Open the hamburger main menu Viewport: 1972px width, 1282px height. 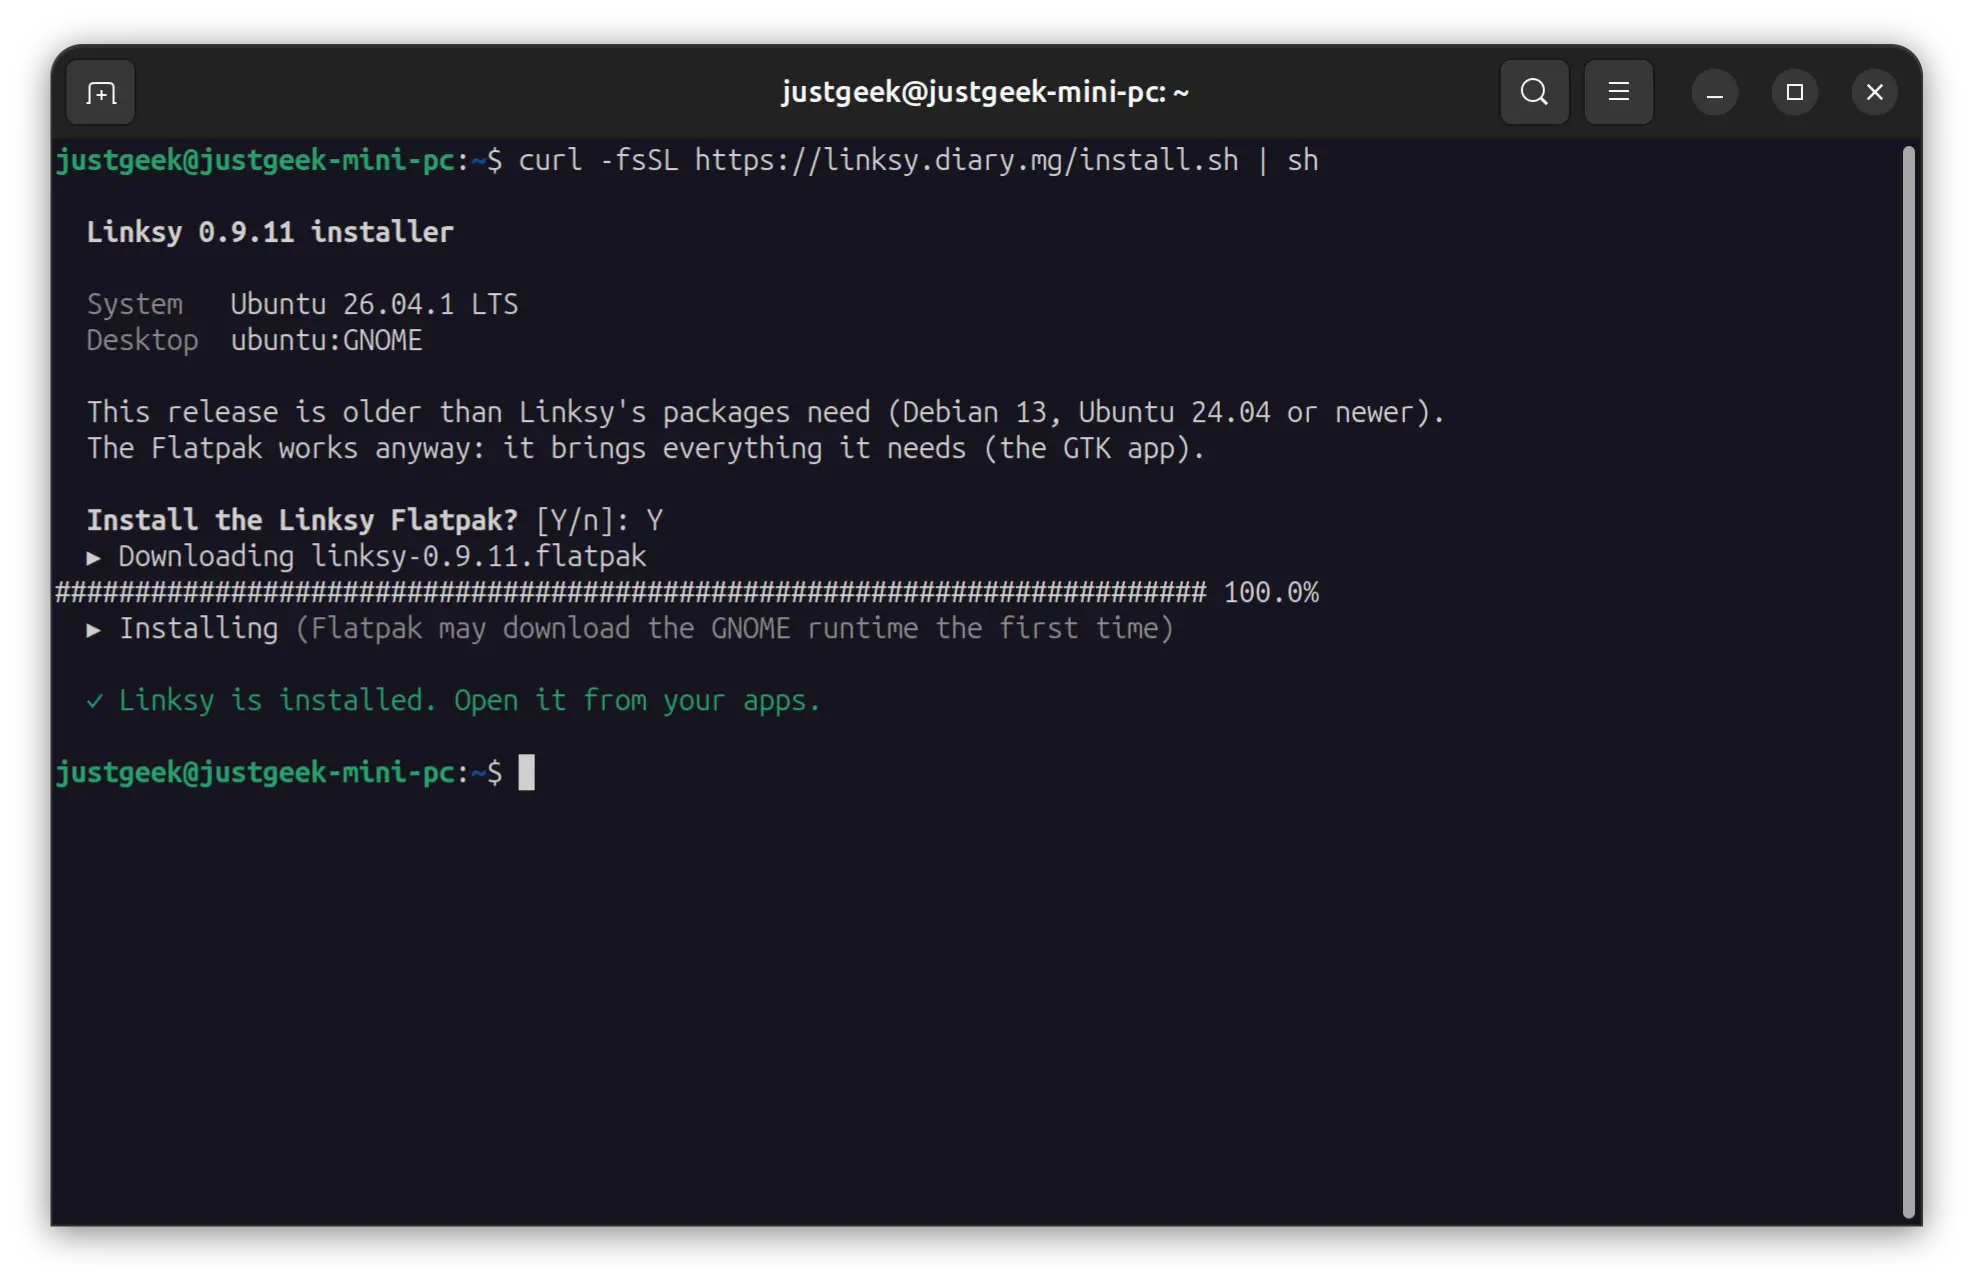pos(1618,92)
